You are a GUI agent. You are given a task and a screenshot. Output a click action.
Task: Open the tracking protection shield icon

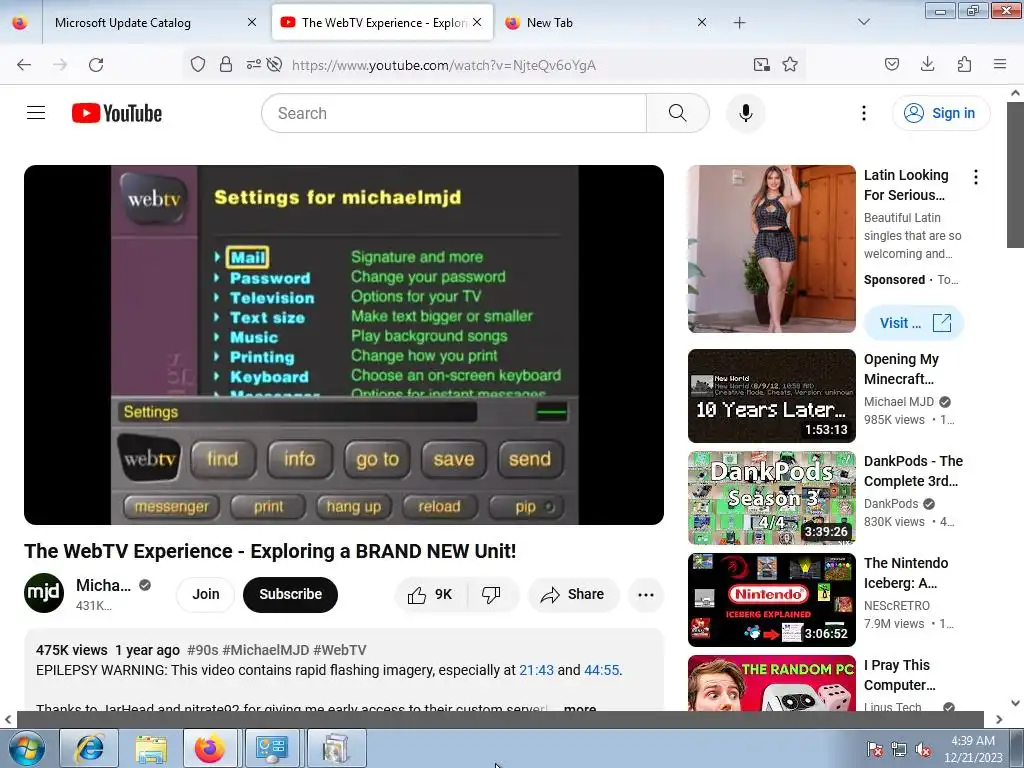tap(198, 65)
